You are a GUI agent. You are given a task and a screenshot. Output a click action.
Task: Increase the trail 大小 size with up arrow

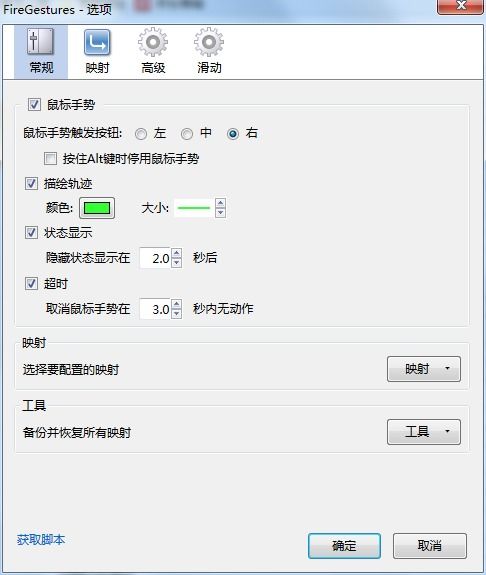pos(220,203)
